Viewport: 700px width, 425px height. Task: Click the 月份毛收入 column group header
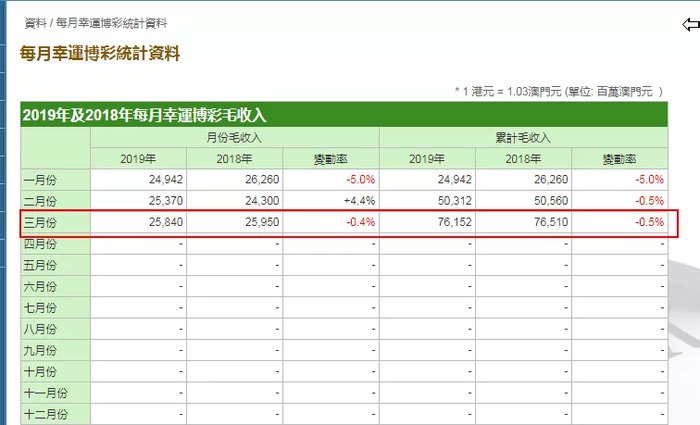pos(234,138)
